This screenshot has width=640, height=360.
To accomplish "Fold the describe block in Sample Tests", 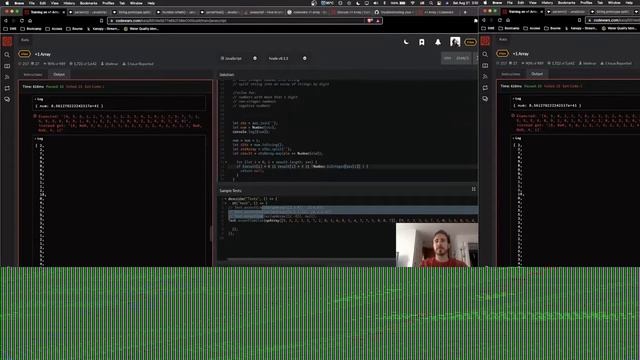I will 225,199.
